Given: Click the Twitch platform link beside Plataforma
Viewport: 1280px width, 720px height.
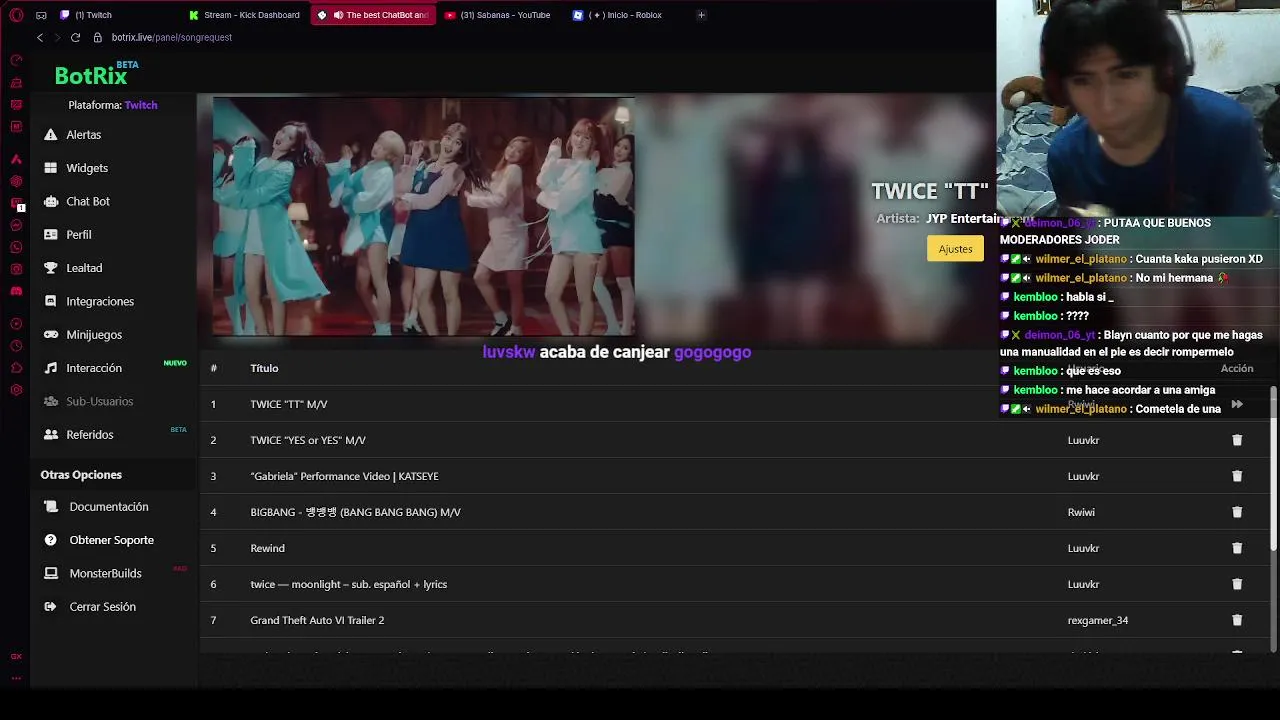Looking at the screenshot, I should coord(141,105).
